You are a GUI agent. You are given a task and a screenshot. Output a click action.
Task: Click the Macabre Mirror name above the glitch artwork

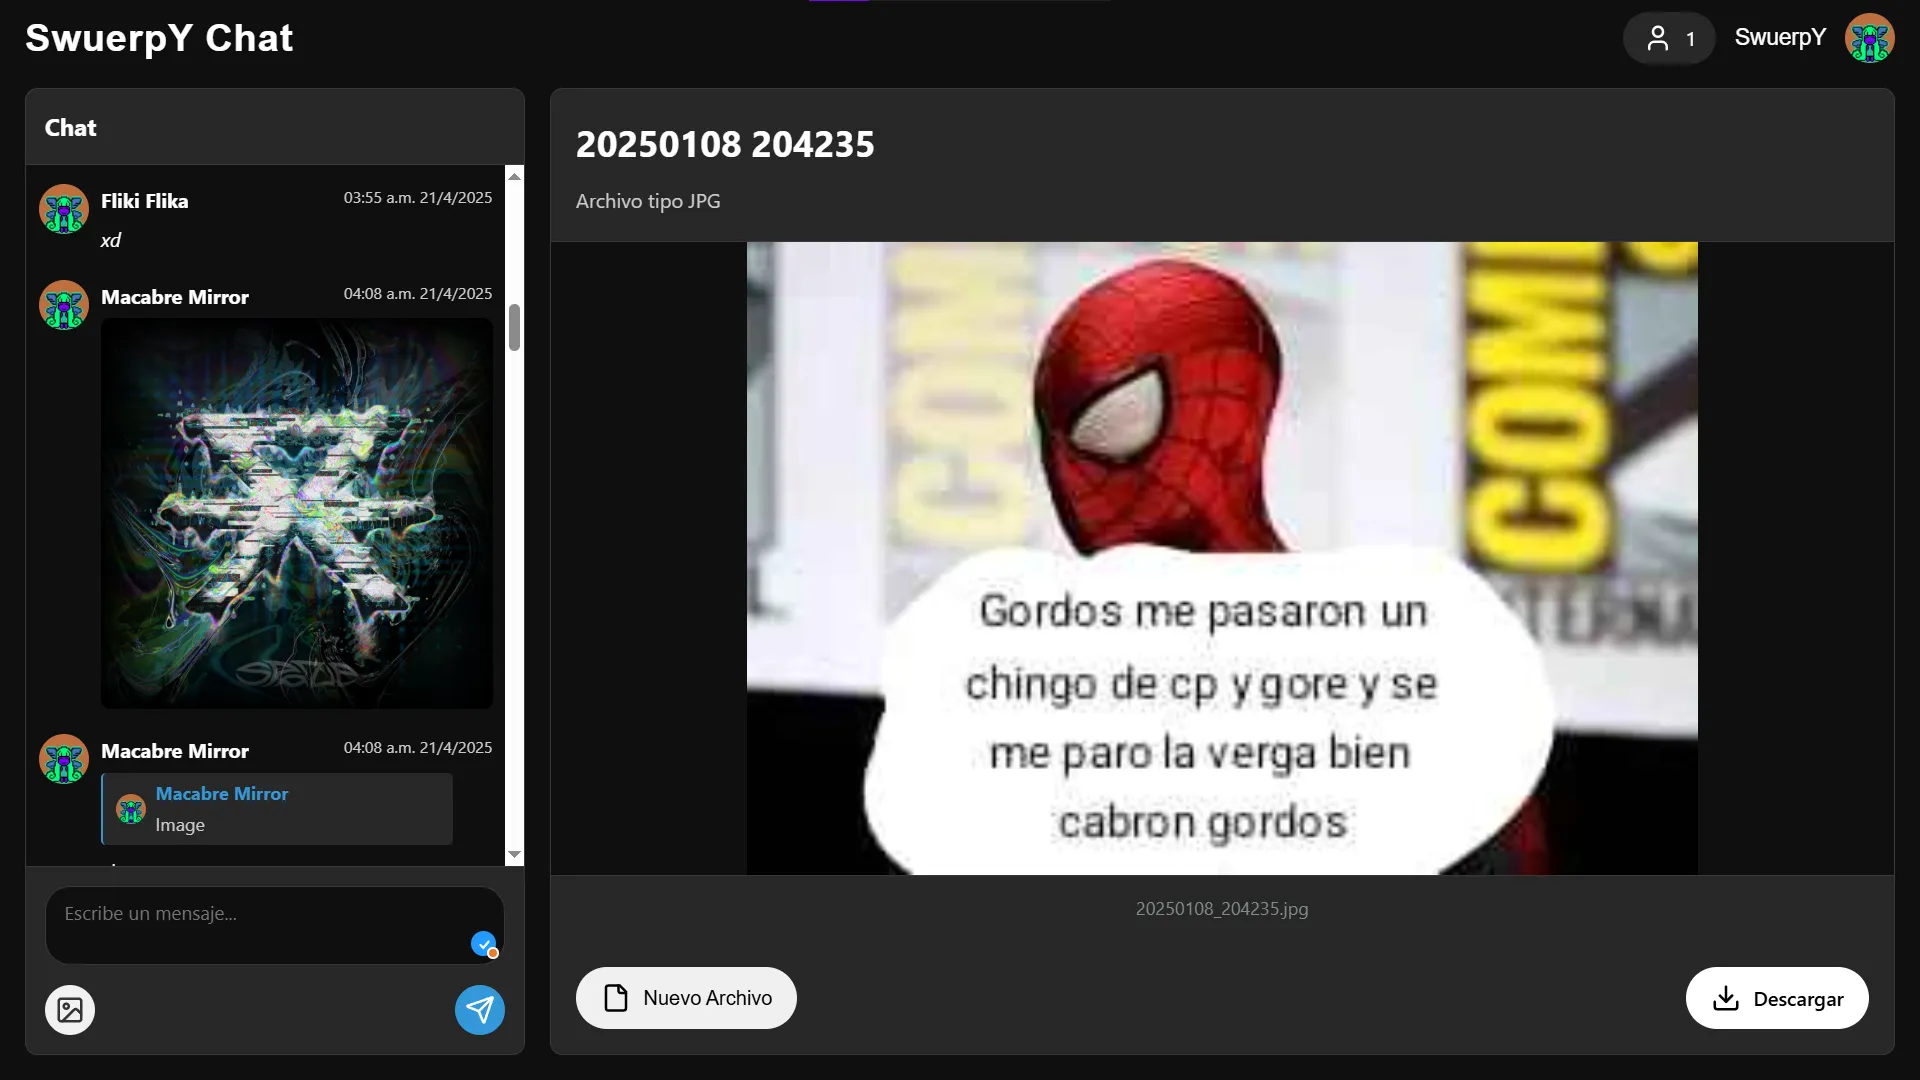(175, 297)
